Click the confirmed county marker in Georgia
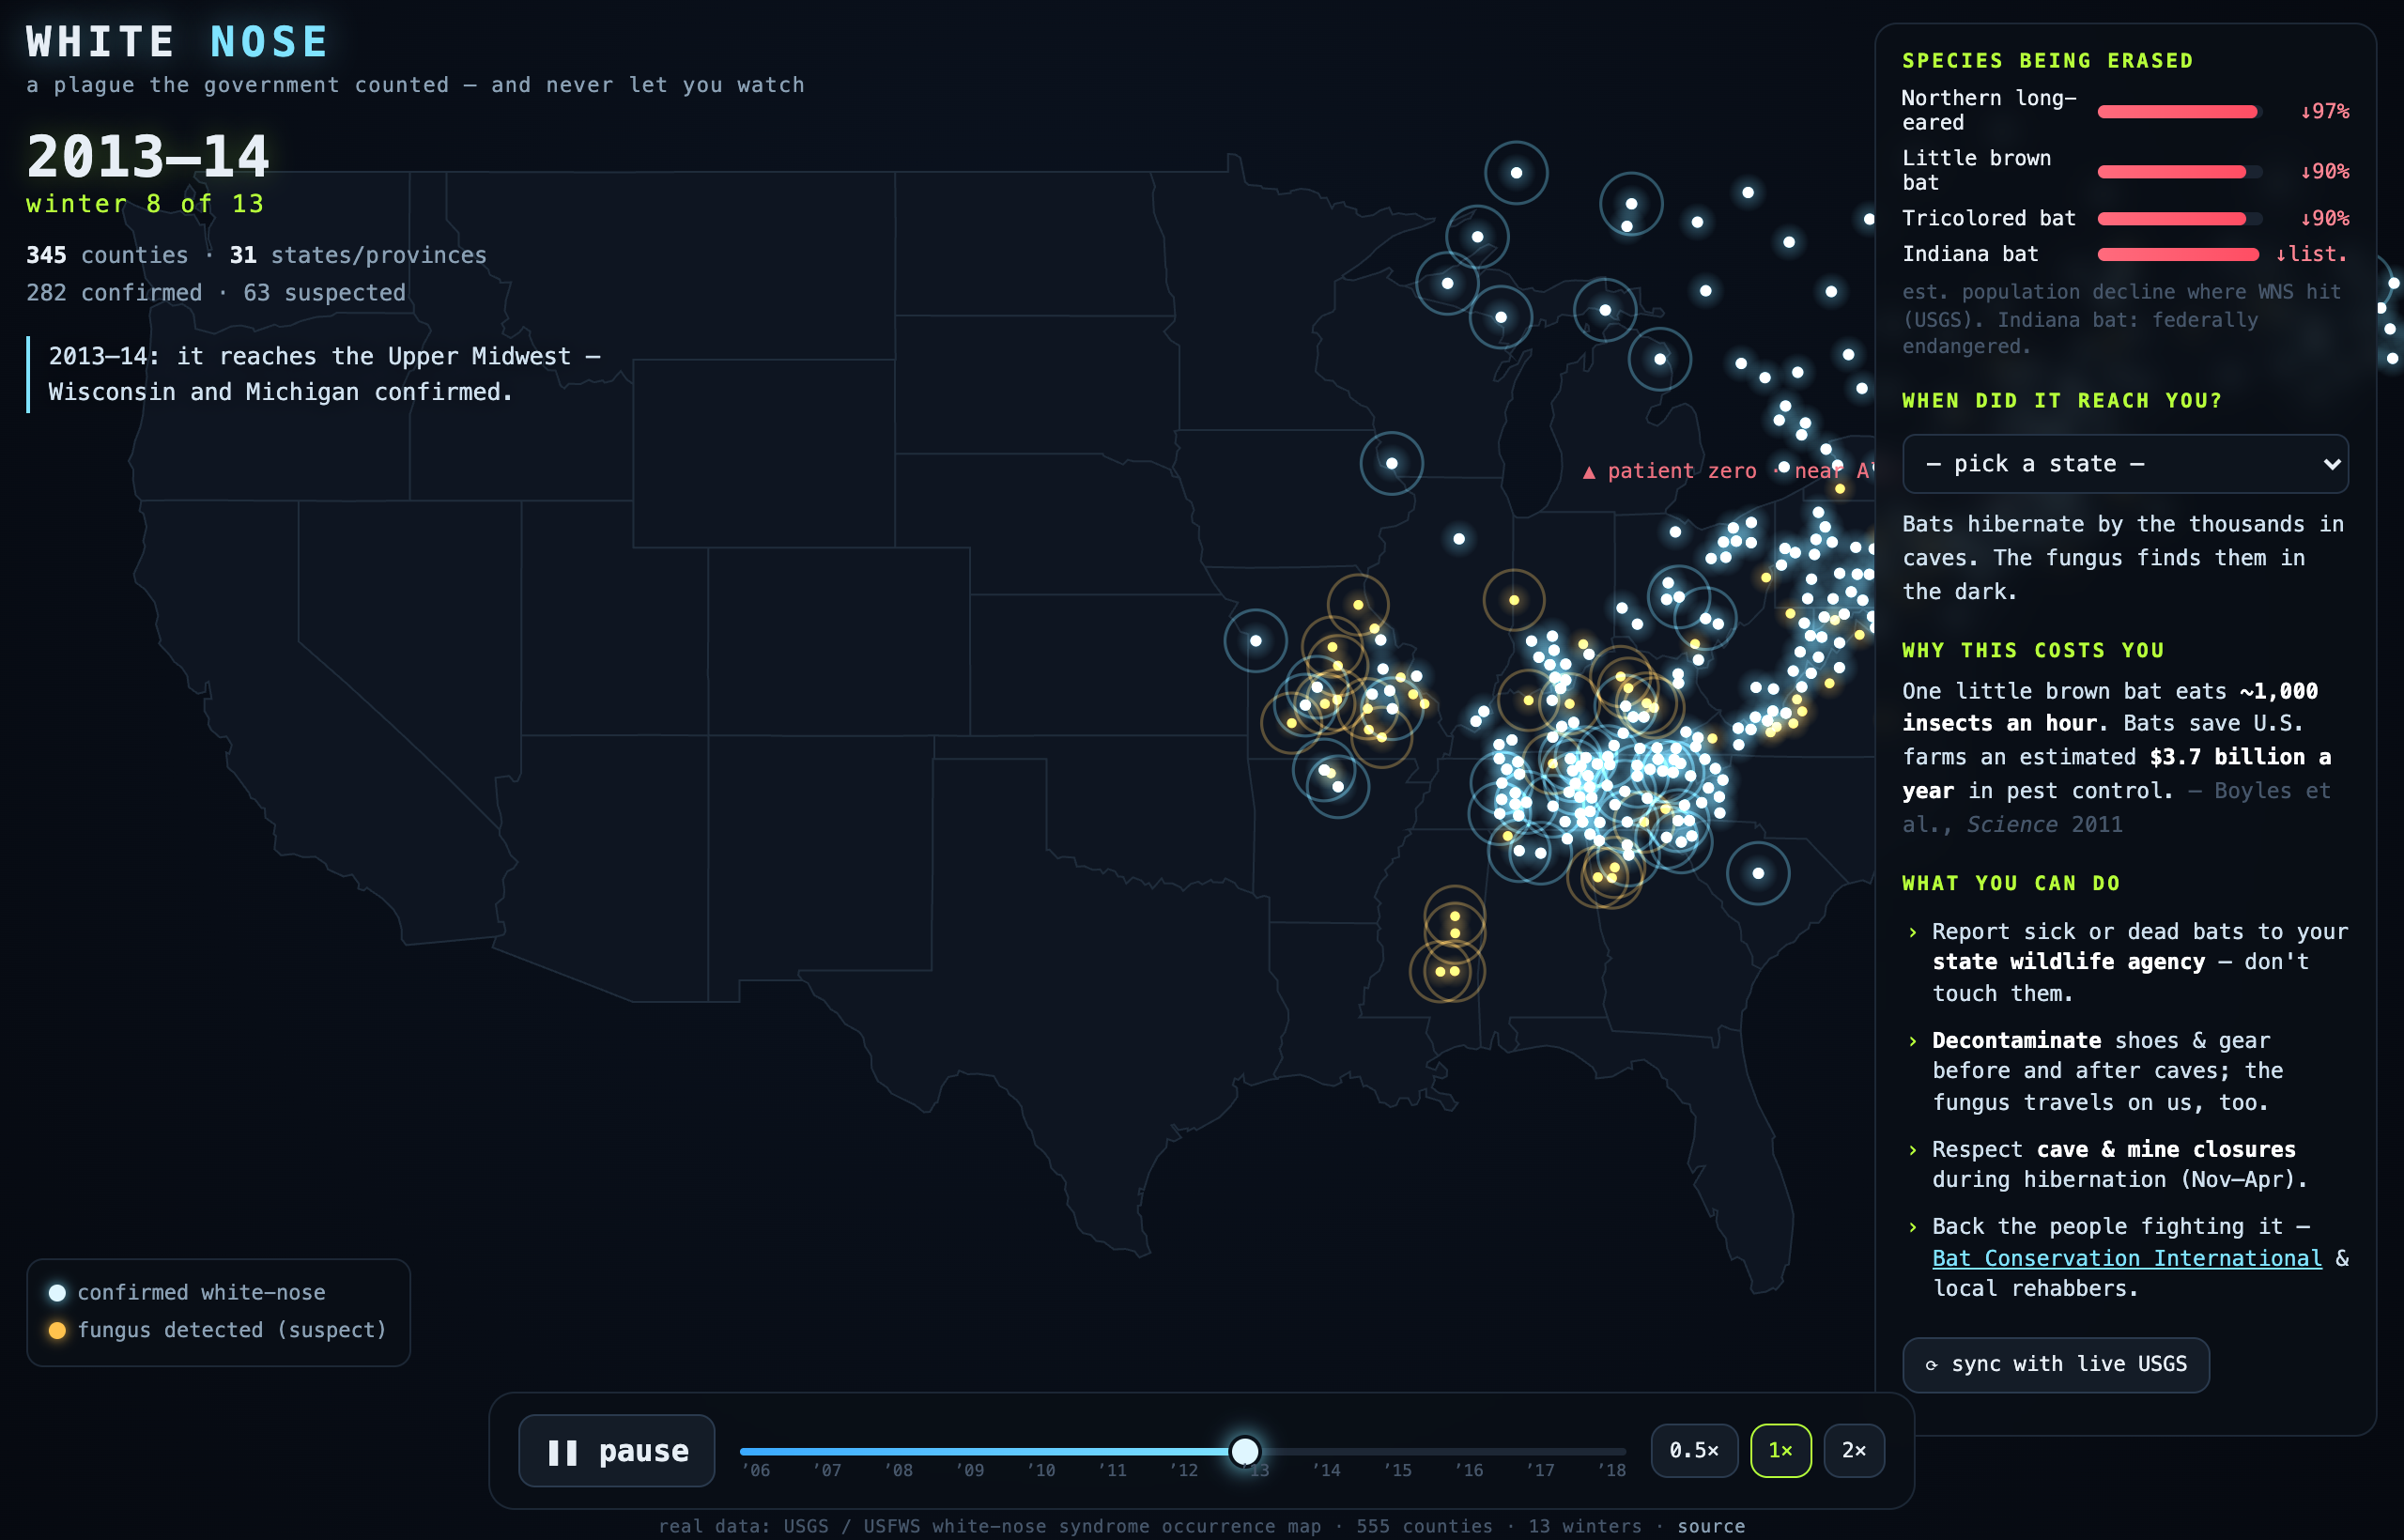 (x=1758, y=874)
